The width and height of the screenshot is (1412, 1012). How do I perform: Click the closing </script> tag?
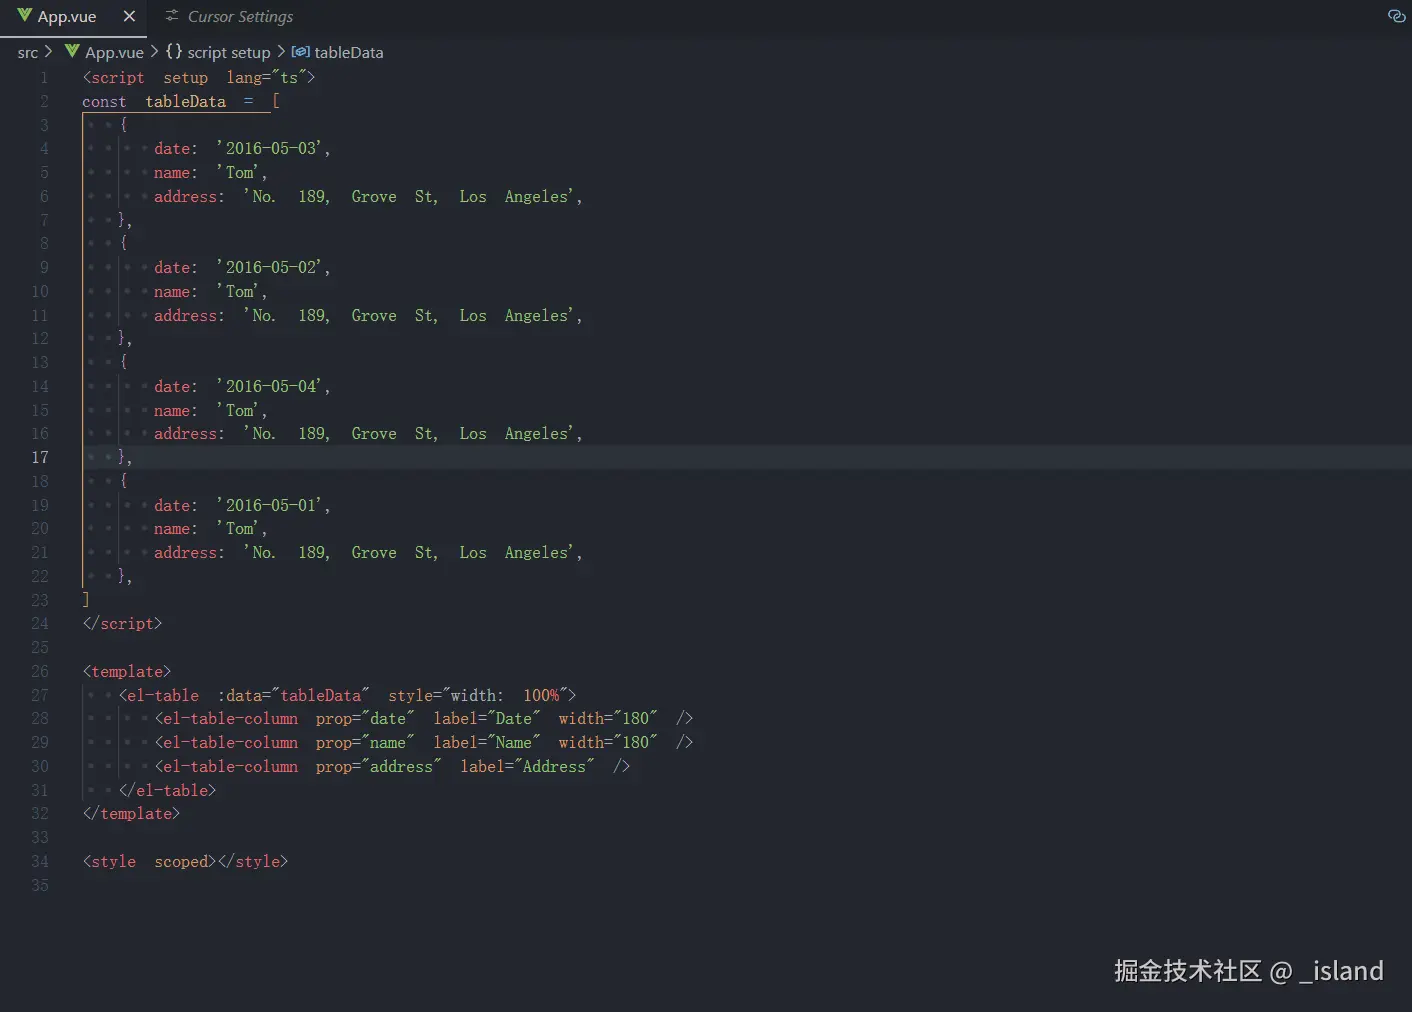tap(122, 624)
